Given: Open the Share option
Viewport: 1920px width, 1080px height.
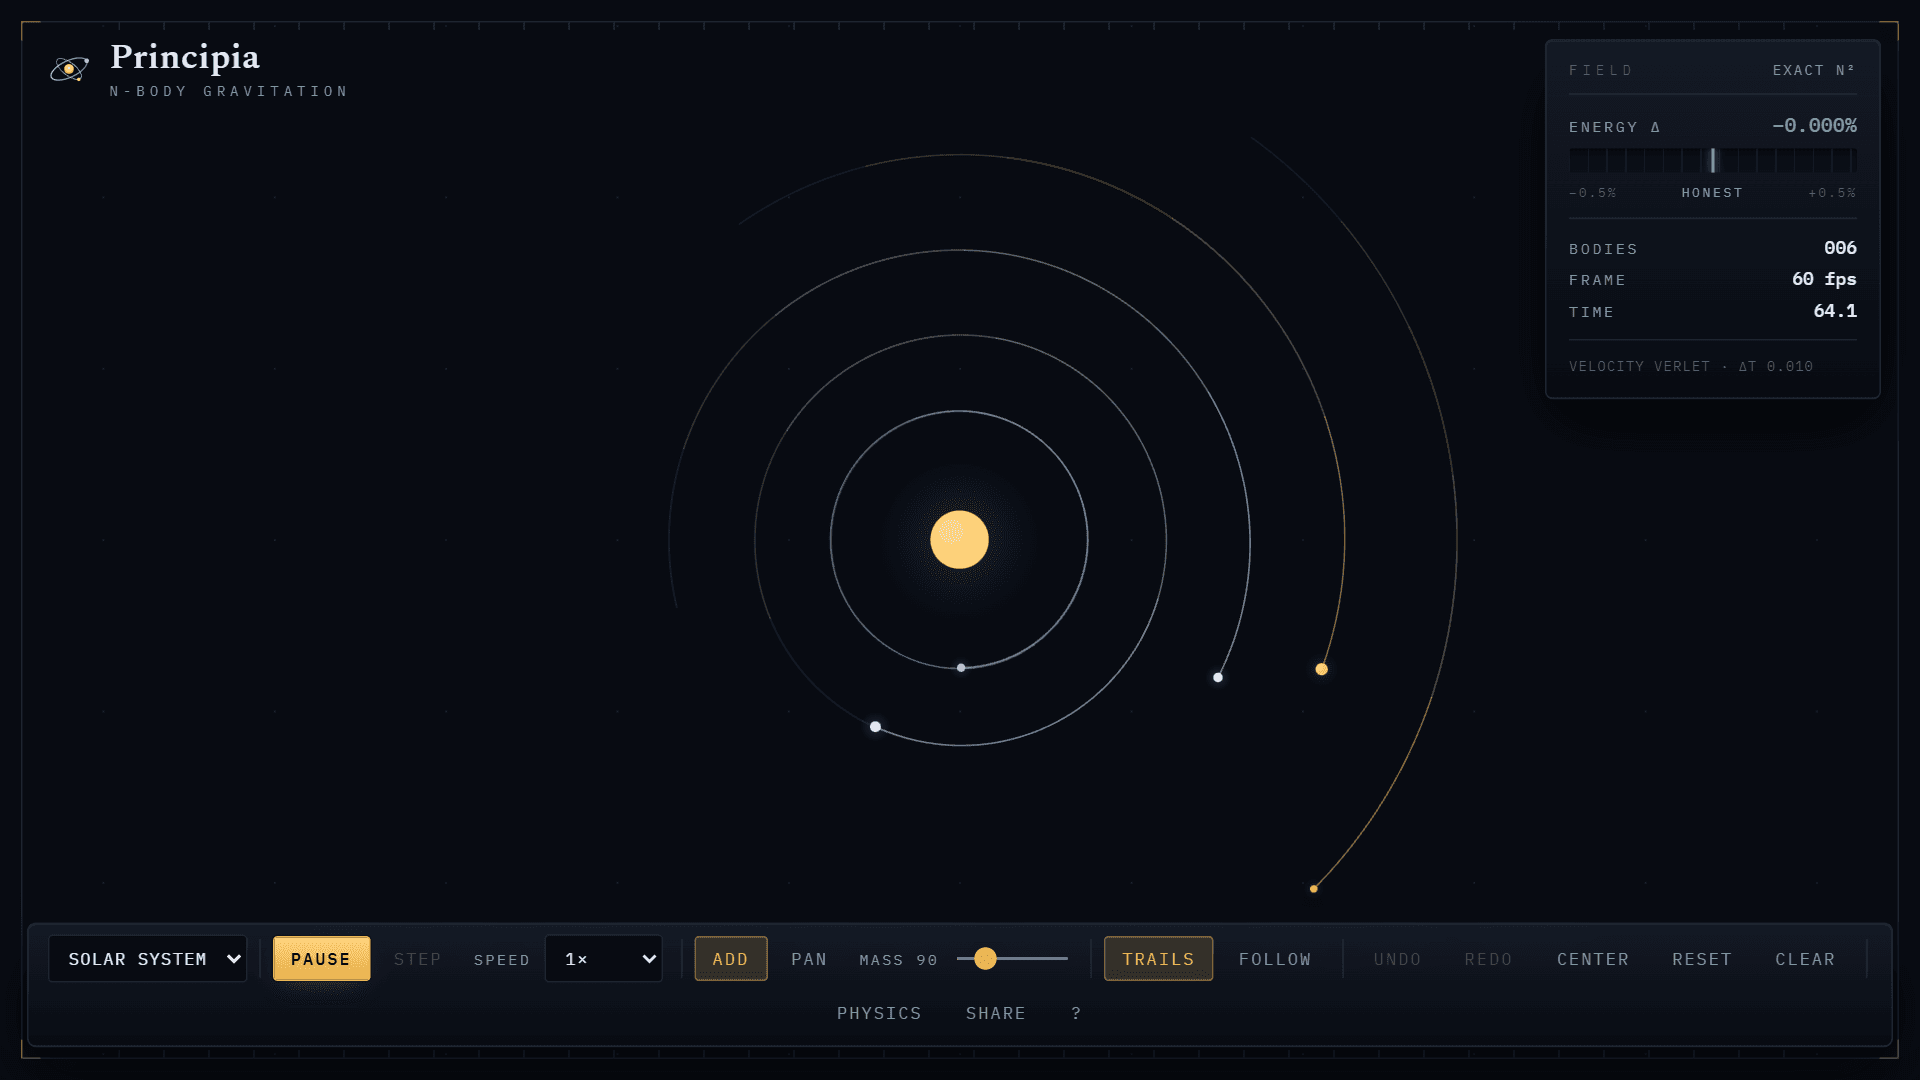Looking at the screenshot, I should click(995, 1013).
